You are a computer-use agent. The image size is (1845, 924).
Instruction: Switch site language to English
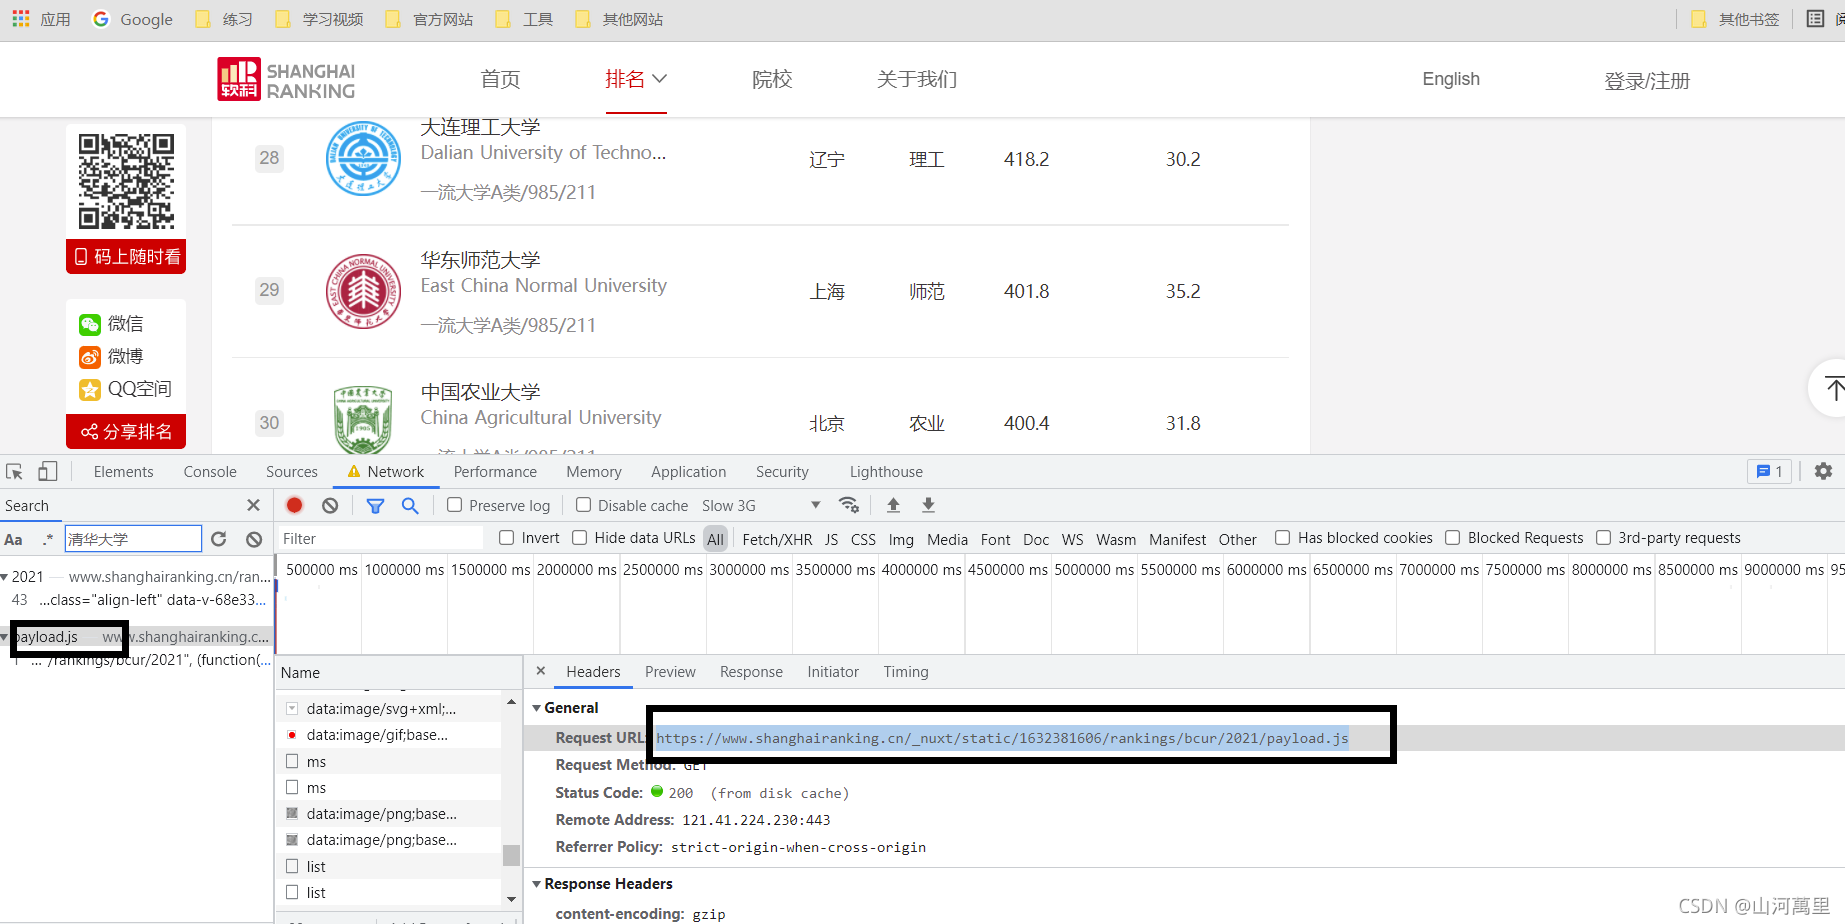click(x=1451, y=79)
